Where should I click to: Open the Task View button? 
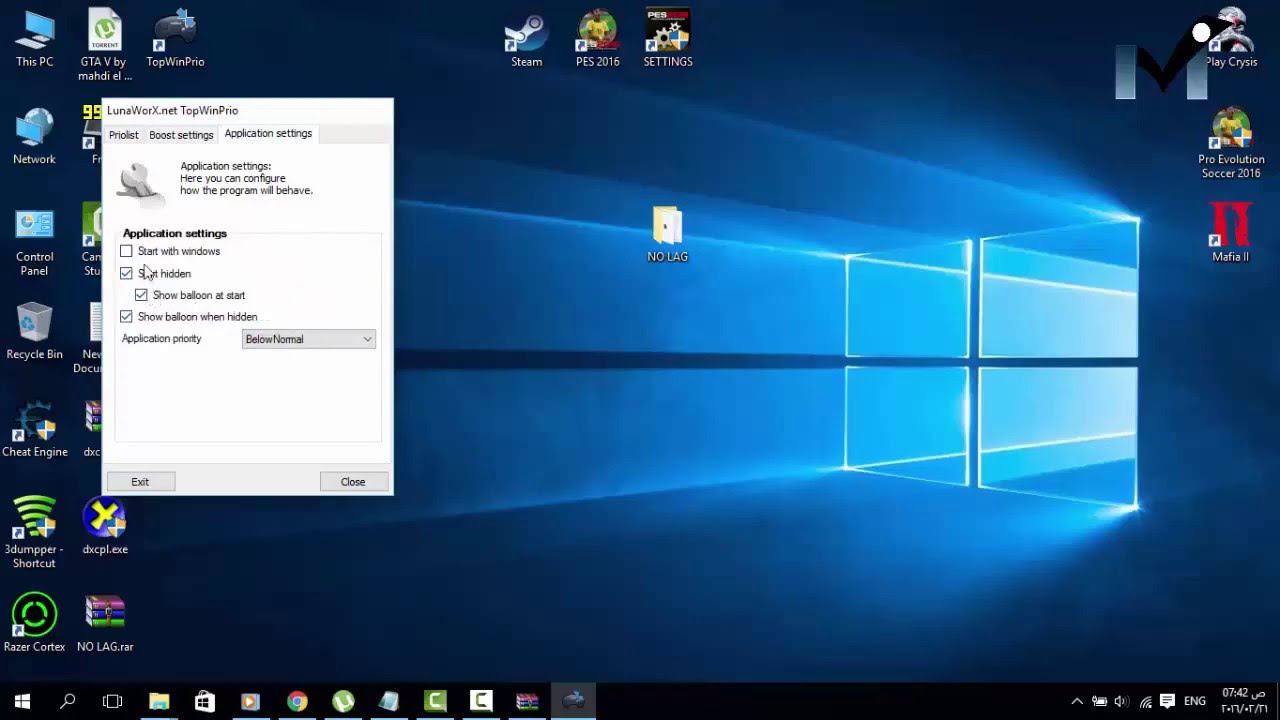pyautogui.click(x=112, y=701)
